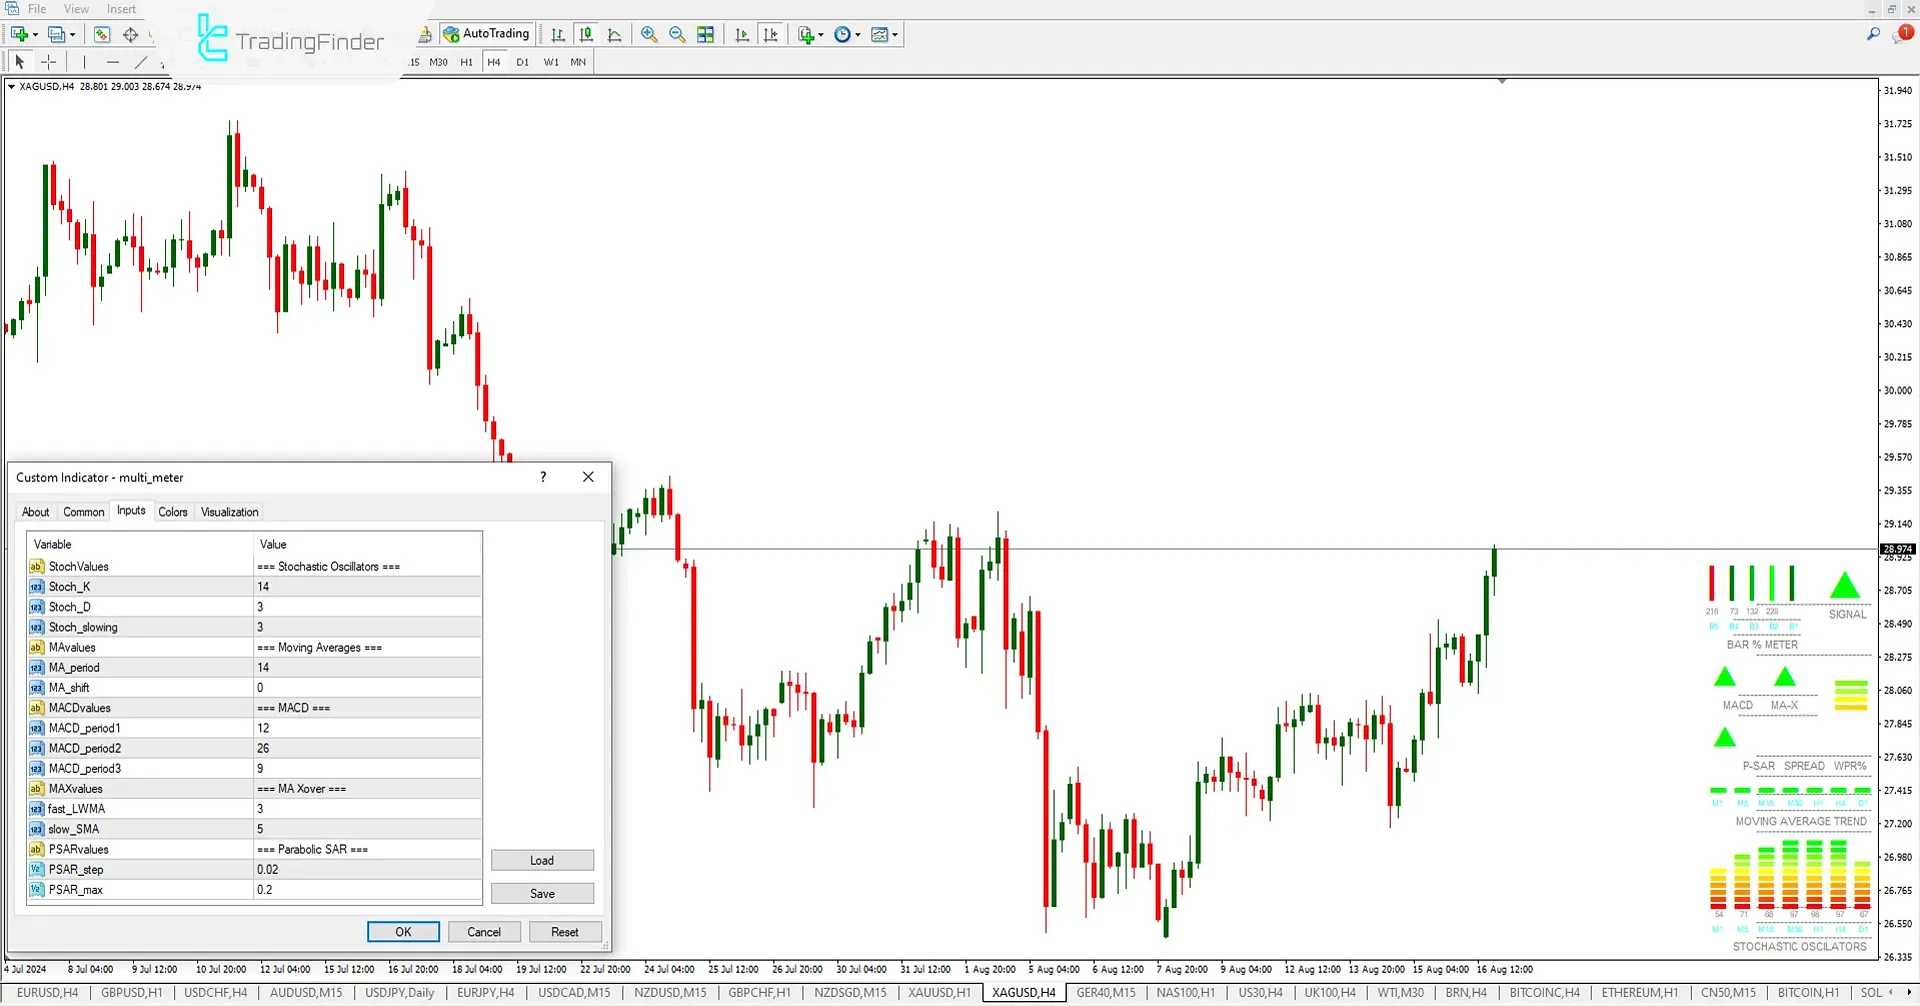Screen dimensions: 1920x1006
Task: Toggle the chart shift feature
Action: [772, 33]
